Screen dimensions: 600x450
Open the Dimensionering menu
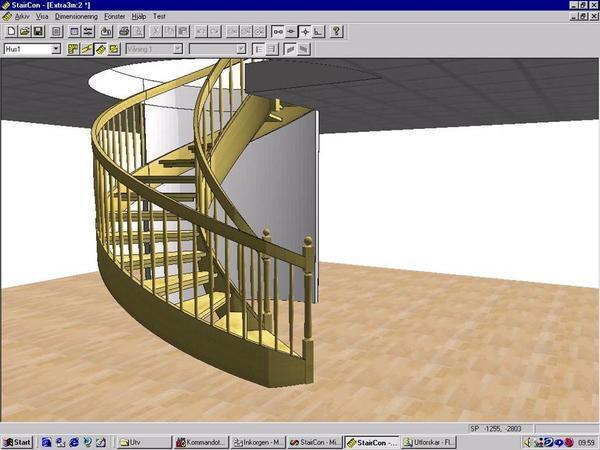coord(76,16)
